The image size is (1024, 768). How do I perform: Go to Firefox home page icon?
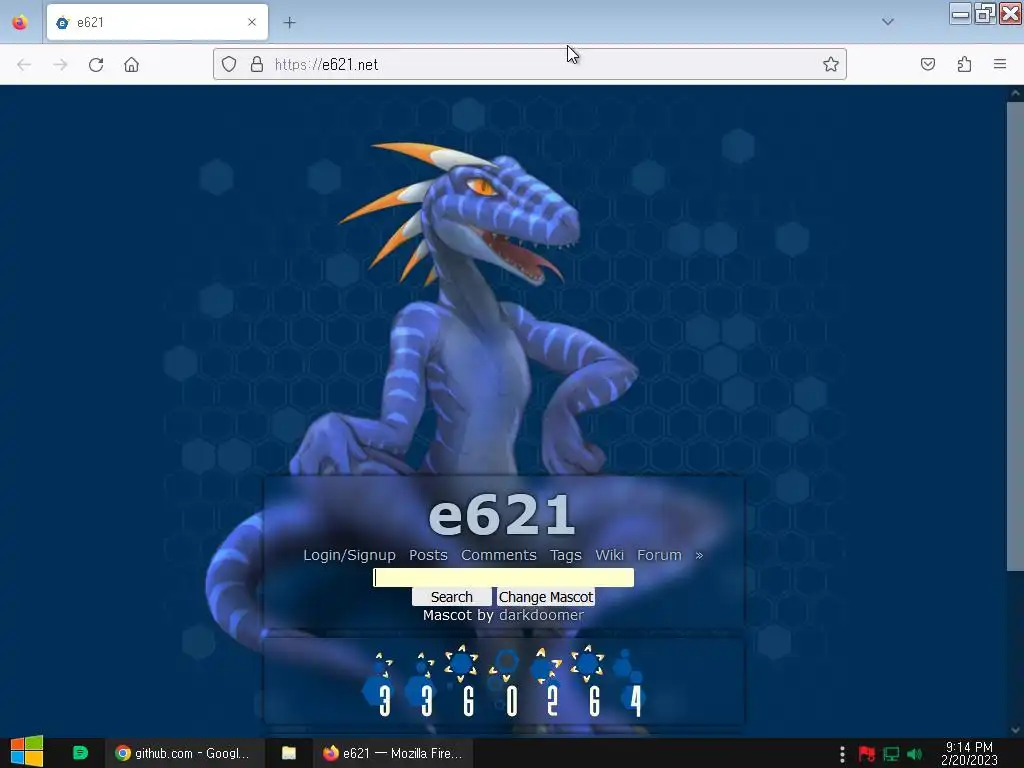pyautogui.click(x=131, y=65)
